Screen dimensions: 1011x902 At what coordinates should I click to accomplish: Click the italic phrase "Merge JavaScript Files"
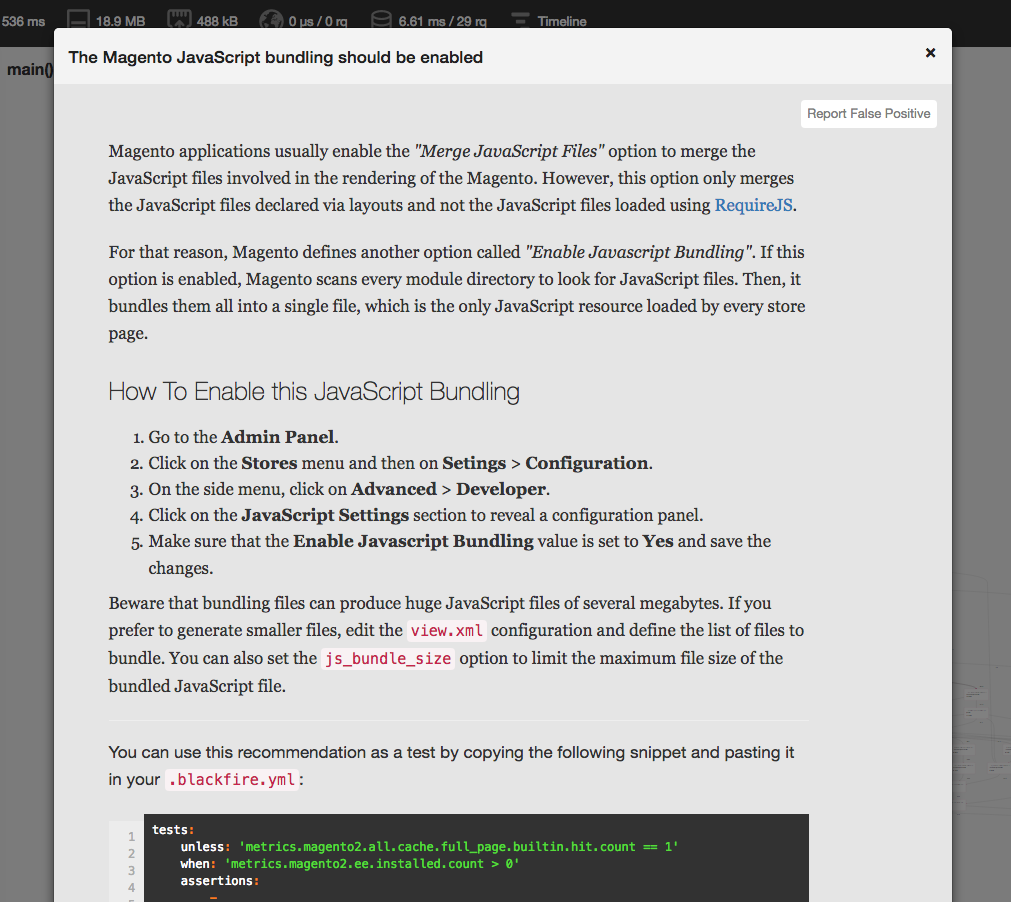509,151
